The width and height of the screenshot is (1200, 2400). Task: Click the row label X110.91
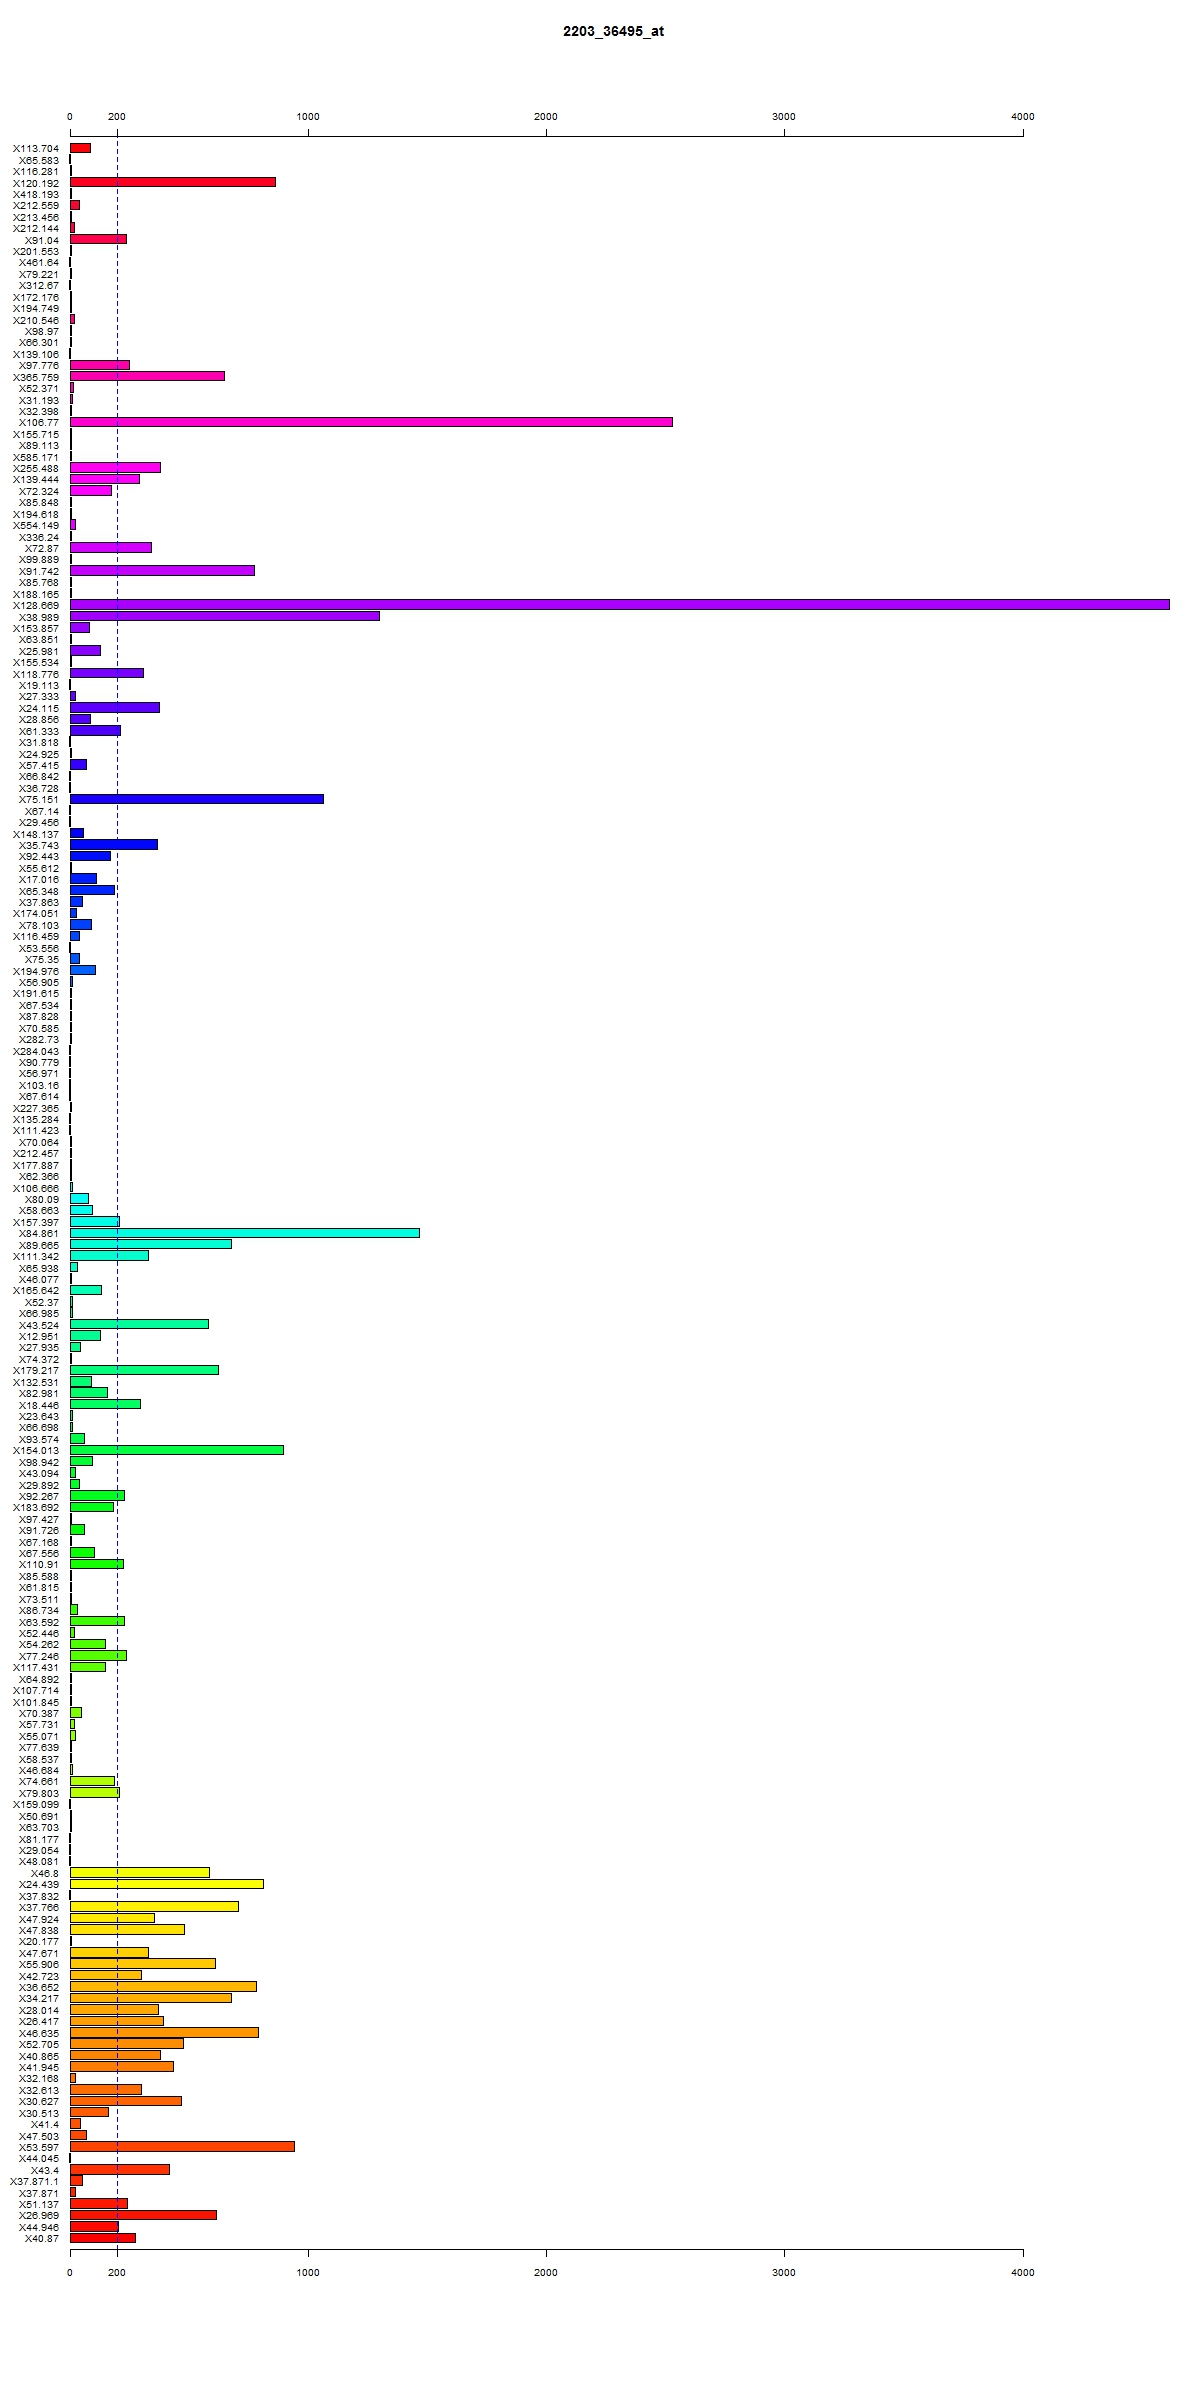(x=39, y=1564)
